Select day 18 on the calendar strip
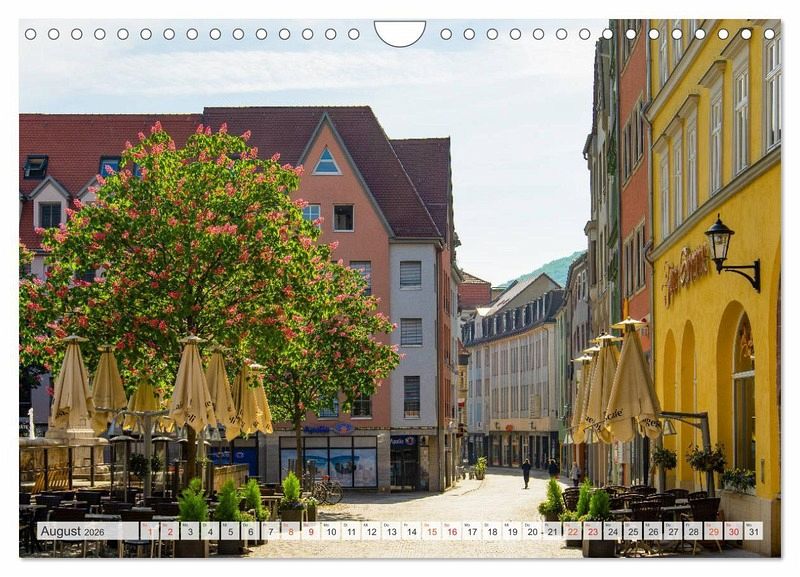The width and height of the screenshot is (800, 577). (x=491, y=531)
